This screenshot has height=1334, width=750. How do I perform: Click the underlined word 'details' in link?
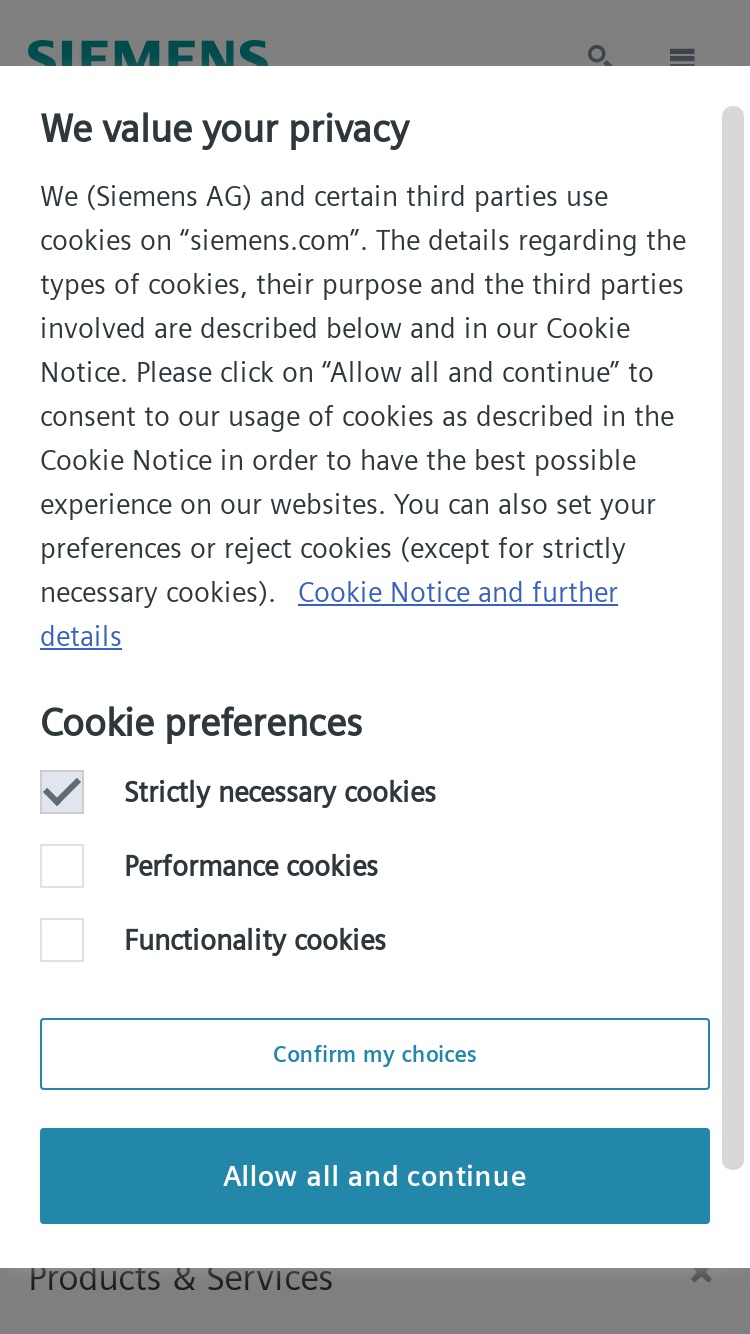(81, 637)
